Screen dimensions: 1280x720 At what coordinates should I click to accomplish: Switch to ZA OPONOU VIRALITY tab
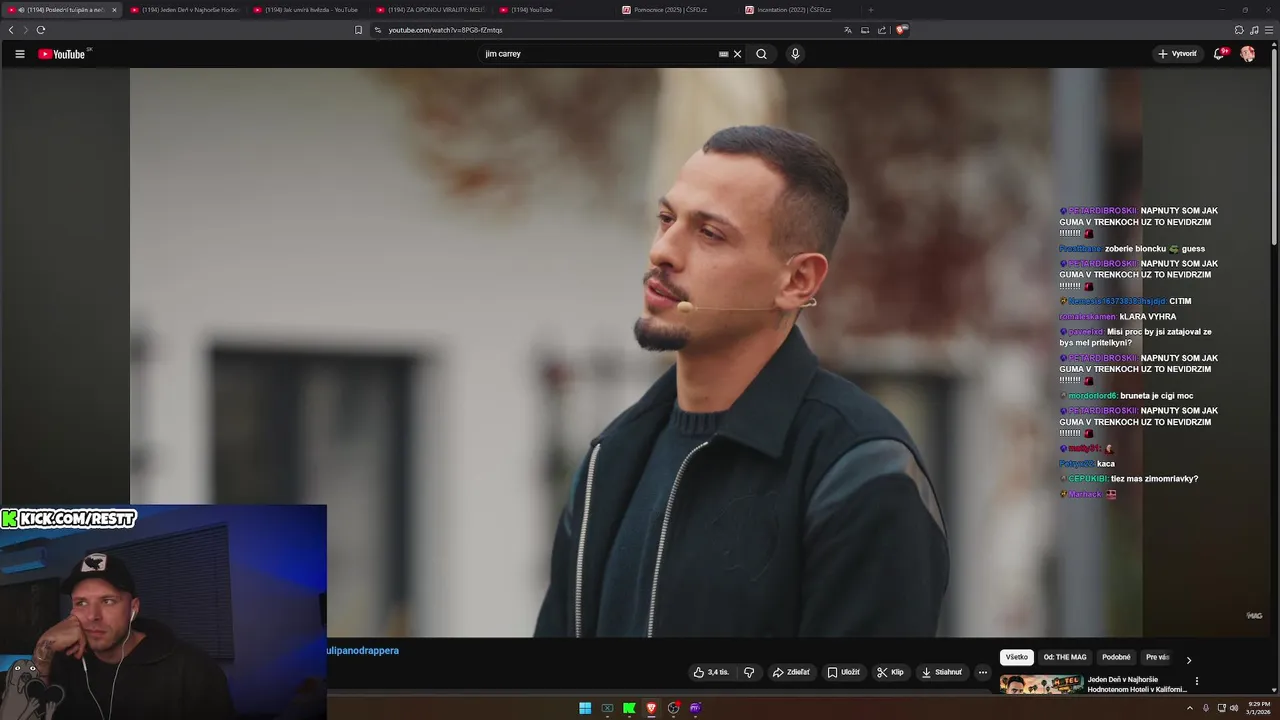pos(431,10)
